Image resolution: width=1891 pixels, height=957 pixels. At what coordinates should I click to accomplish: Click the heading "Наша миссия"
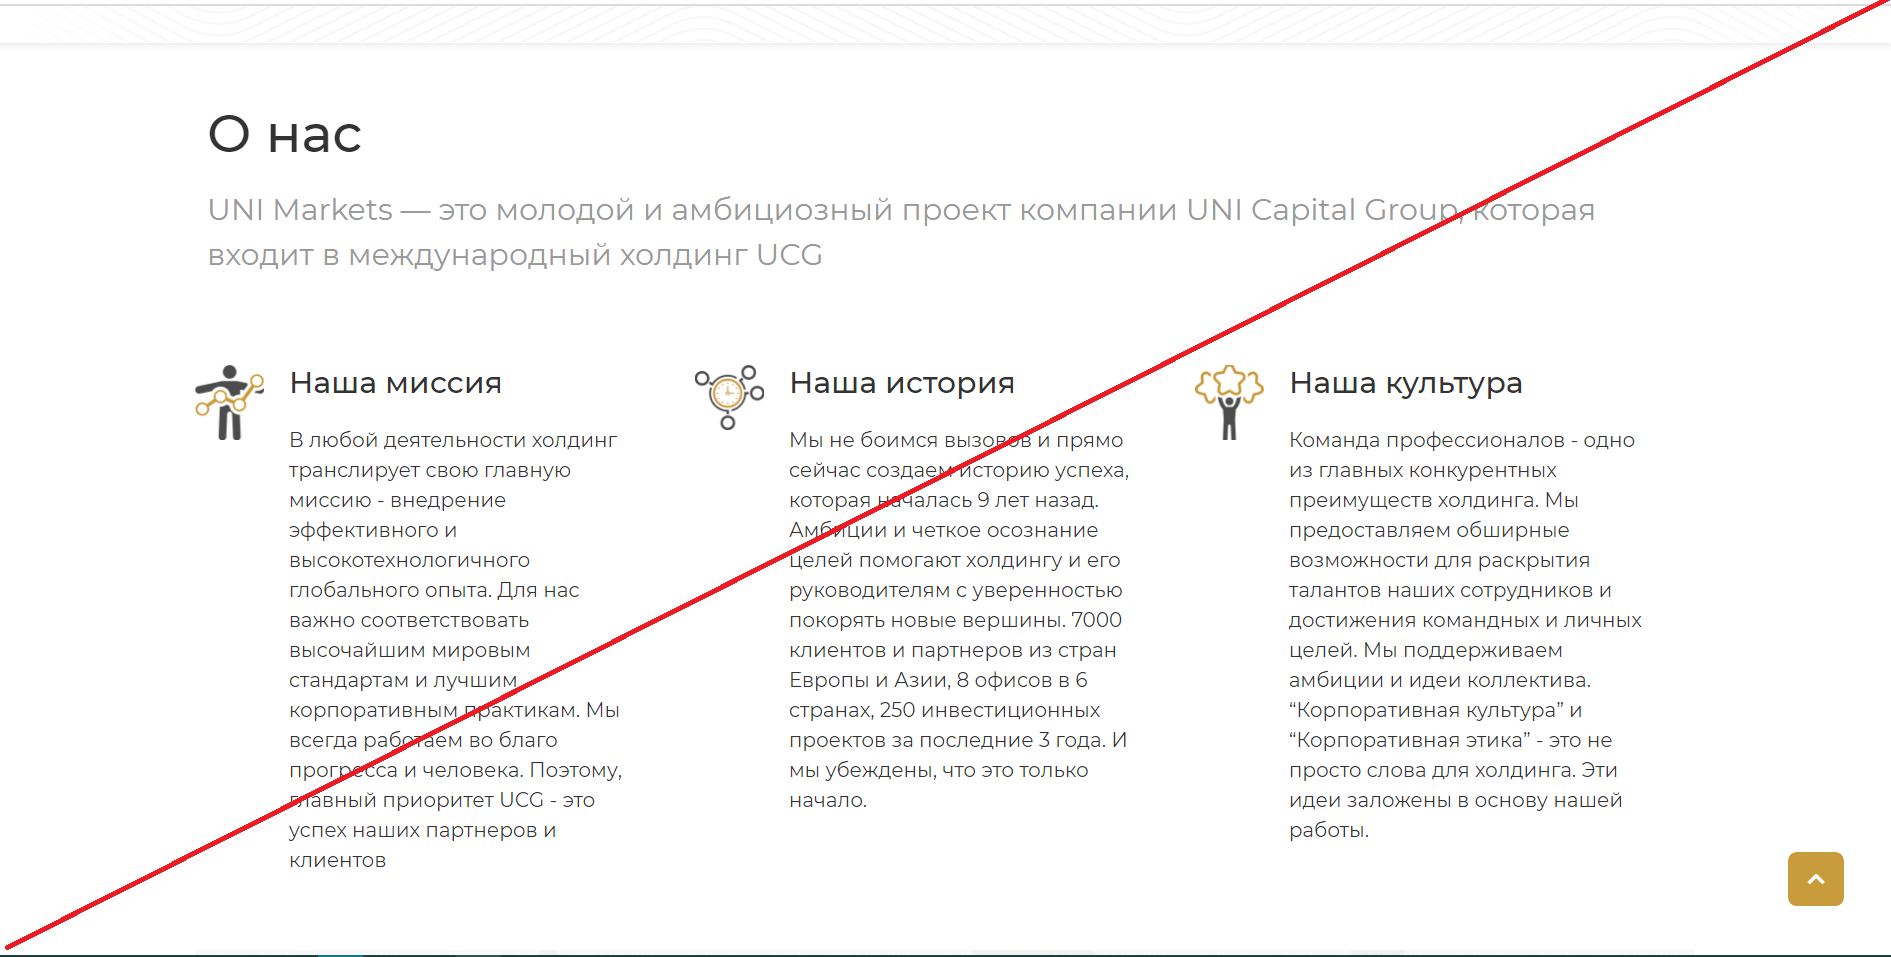pos(396,383)
